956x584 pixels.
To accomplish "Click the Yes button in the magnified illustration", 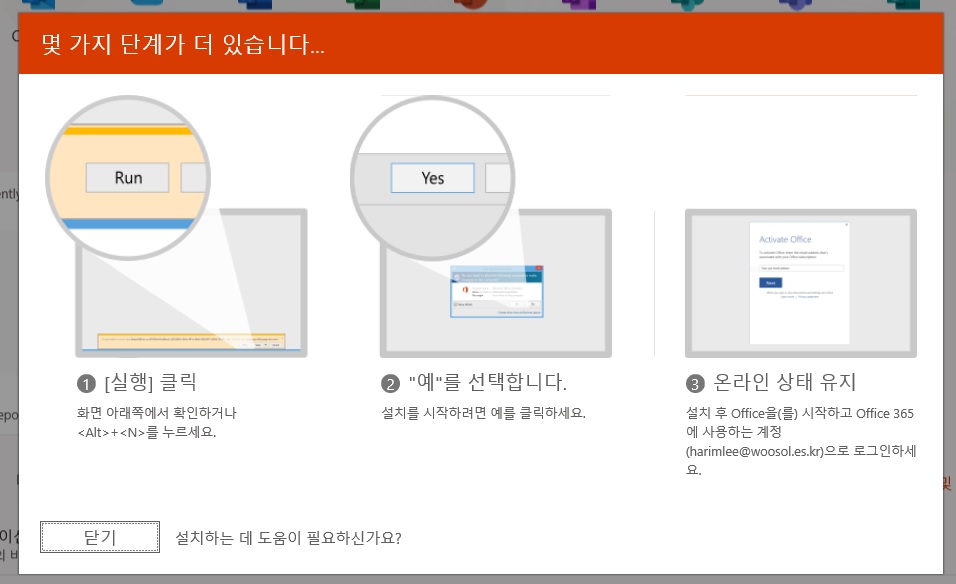I will [432, 178].
